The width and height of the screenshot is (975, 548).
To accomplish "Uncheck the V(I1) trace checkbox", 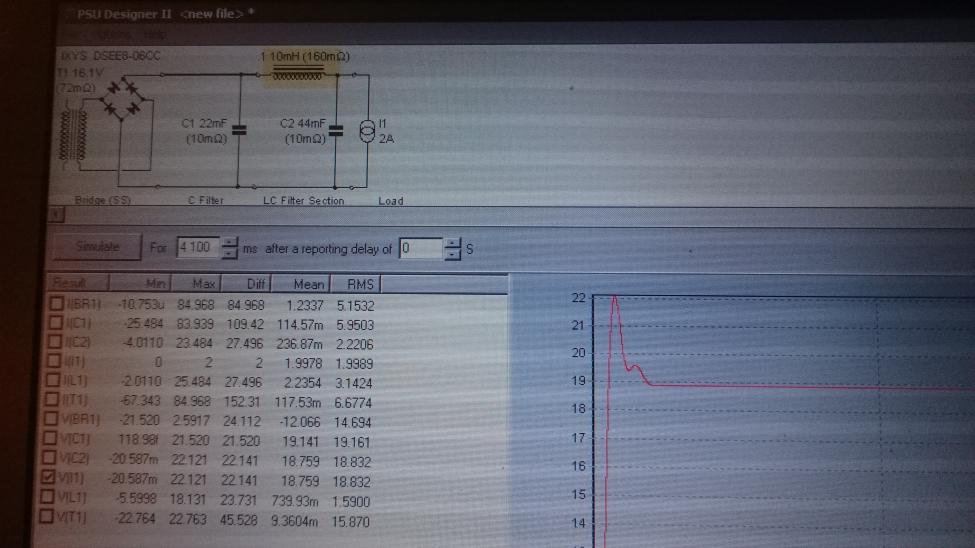I will [x=48, y=477].
